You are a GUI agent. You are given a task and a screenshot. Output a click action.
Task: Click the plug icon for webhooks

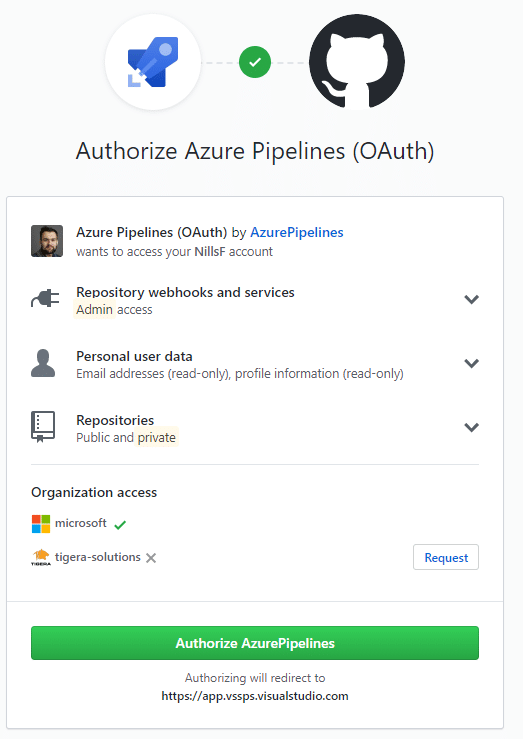(x=45, y=299)
